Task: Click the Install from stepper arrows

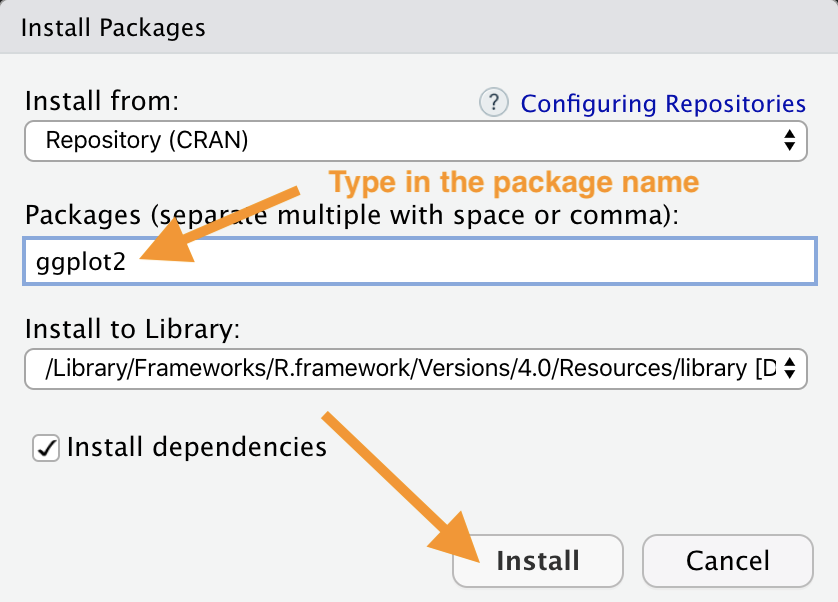Action: pyautogui.click(x=790, y=140)
